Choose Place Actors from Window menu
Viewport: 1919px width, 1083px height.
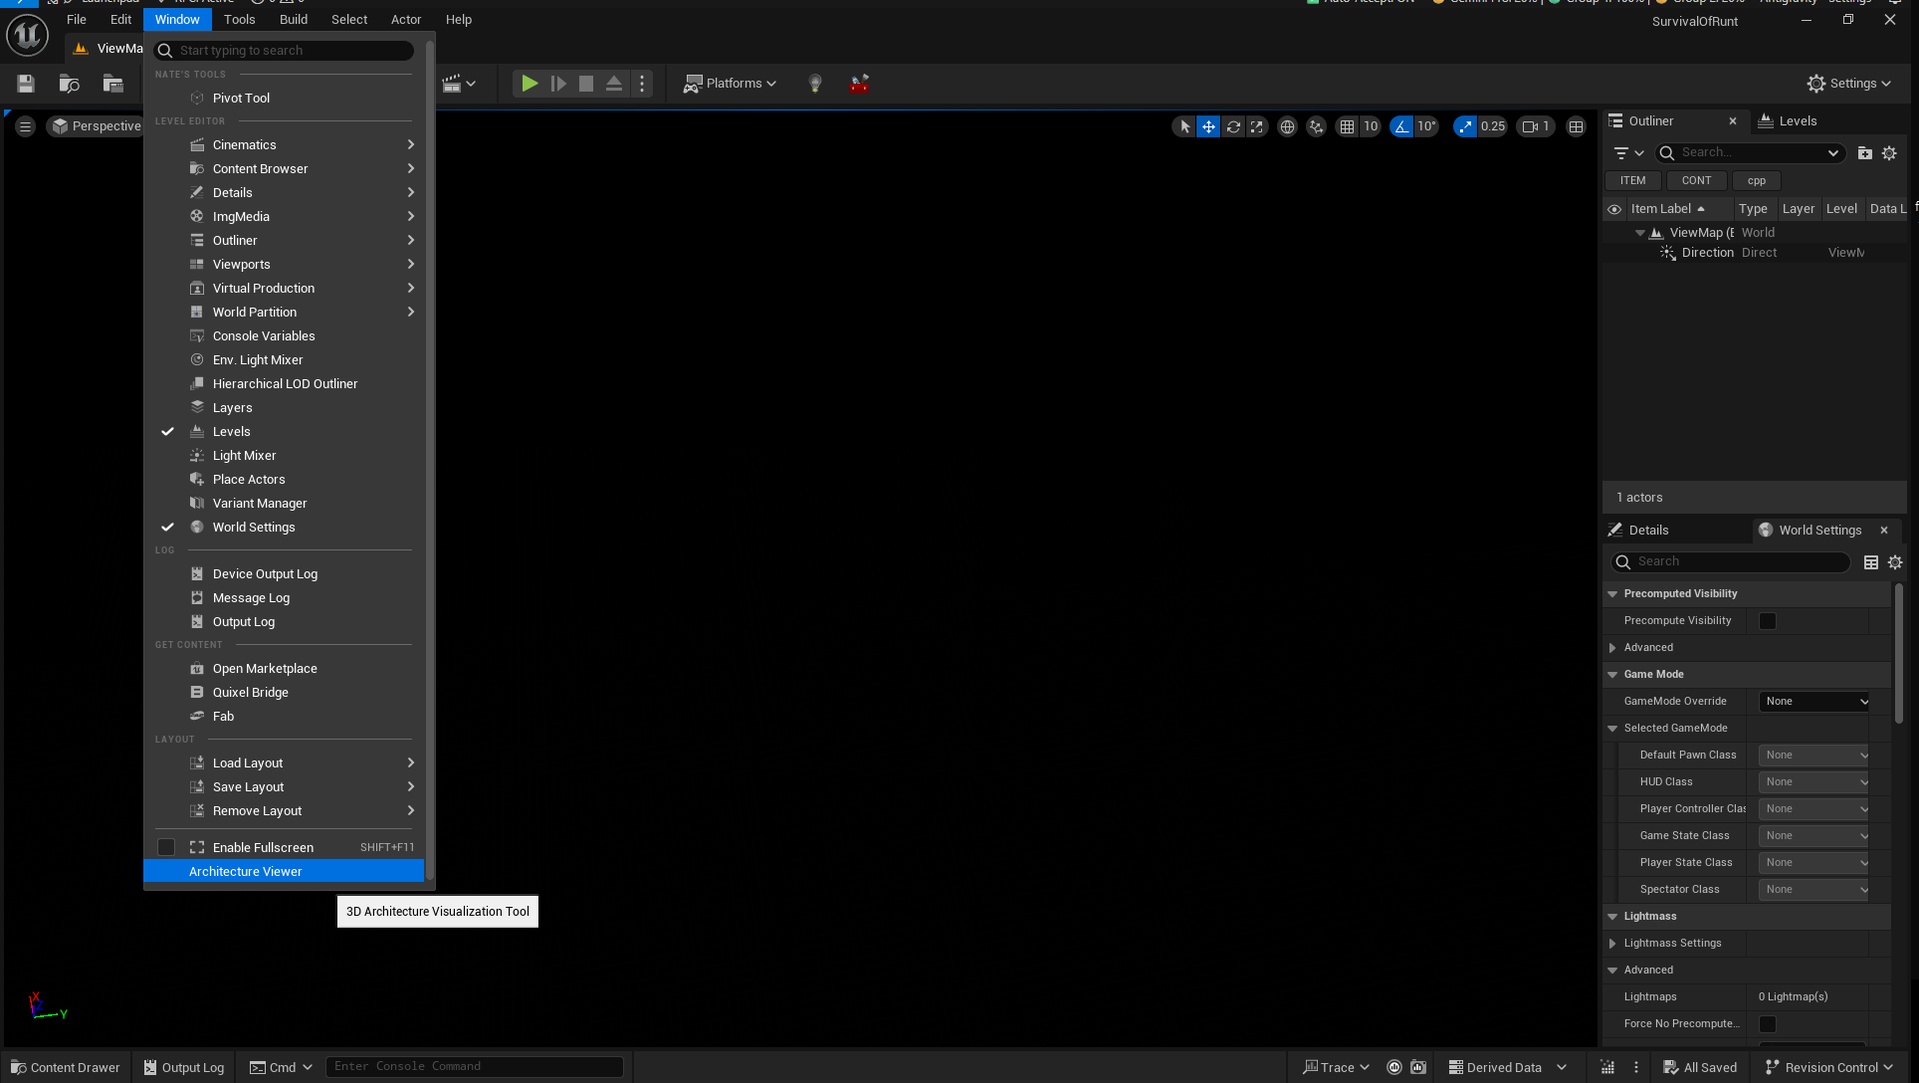tap(284, 480)
